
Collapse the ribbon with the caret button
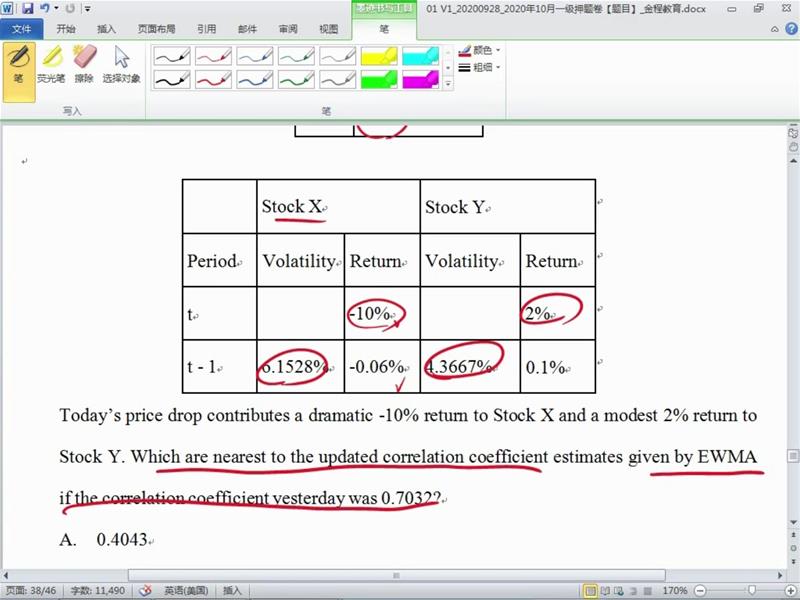774,30
